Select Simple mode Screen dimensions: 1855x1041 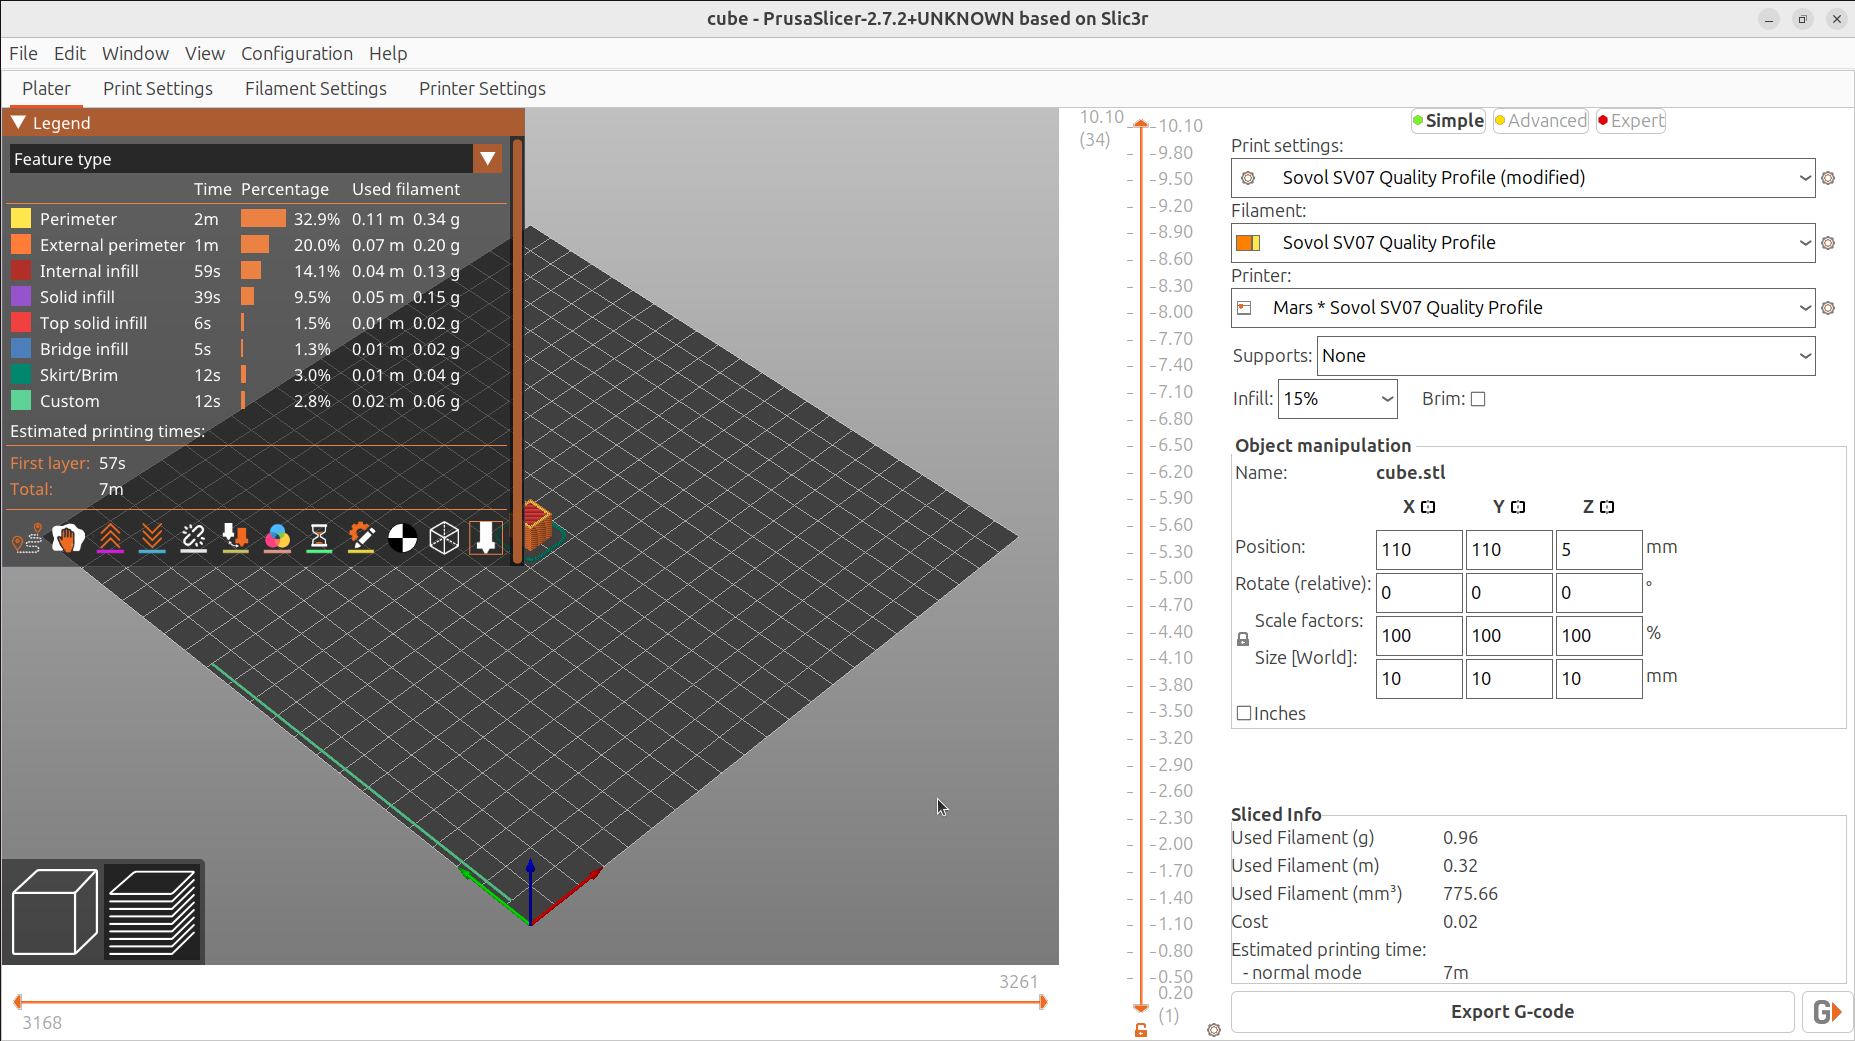(x=1447, y=121)
